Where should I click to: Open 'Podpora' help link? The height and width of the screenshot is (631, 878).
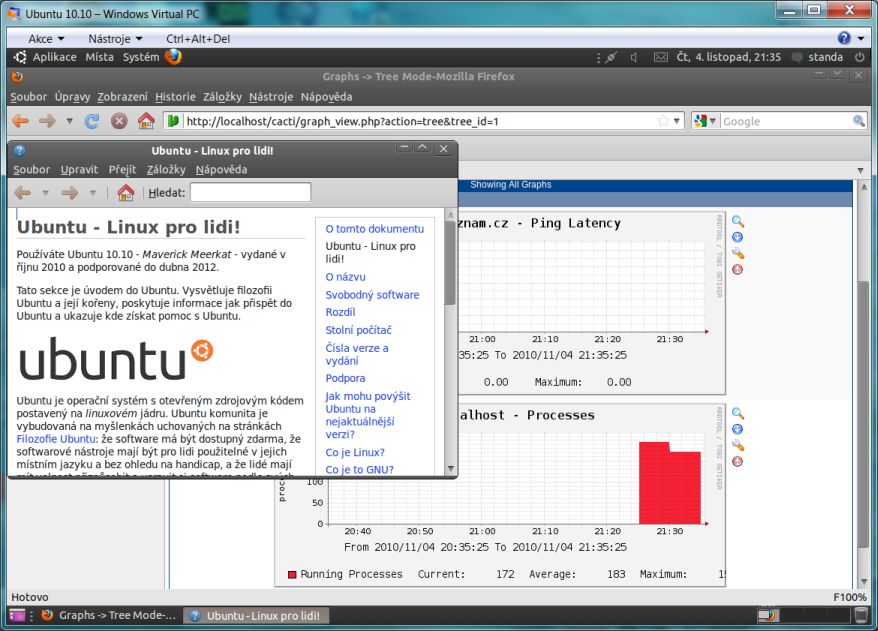[x=345, y=378]
